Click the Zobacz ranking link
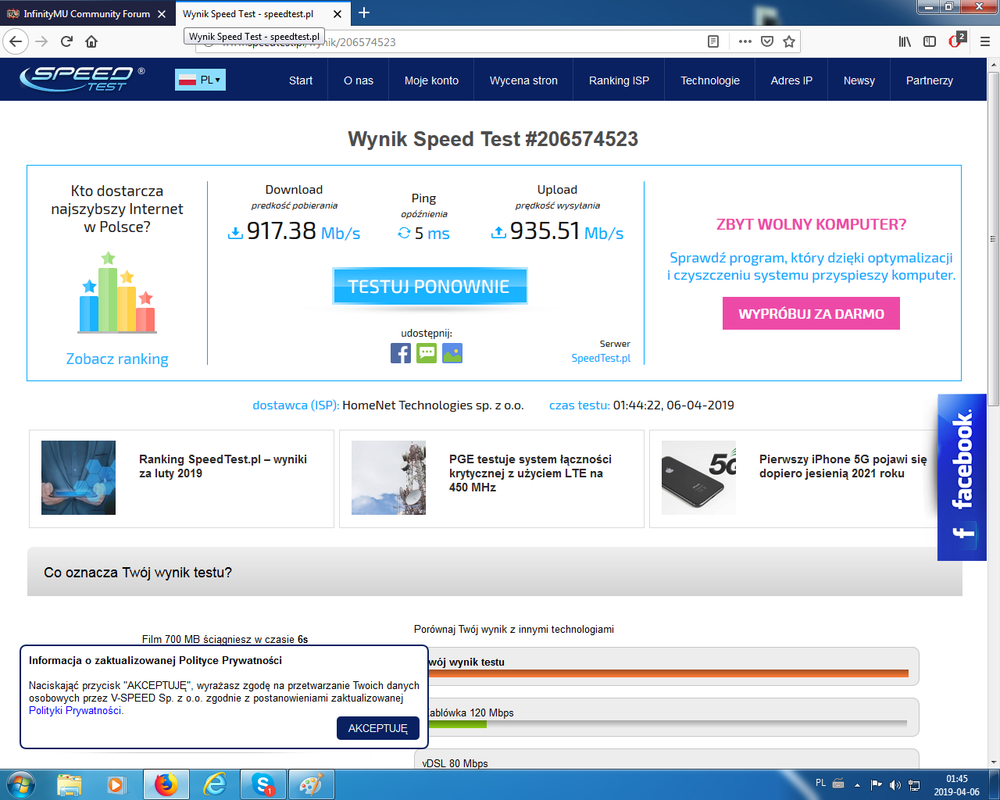Screen dimensions: 1000x800 click(117, 359)
